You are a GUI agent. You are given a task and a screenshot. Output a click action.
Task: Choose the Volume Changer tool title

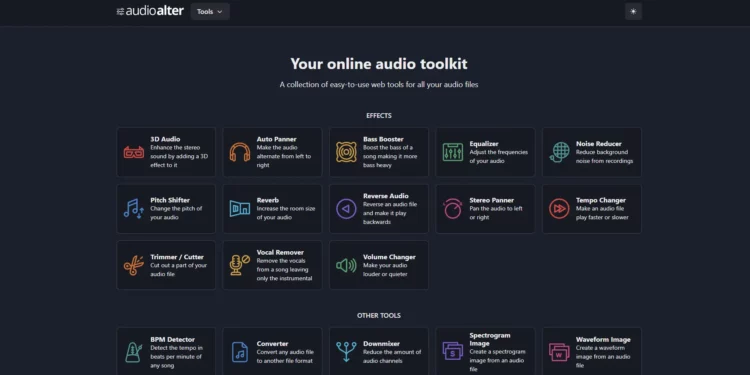coord(389,257)
